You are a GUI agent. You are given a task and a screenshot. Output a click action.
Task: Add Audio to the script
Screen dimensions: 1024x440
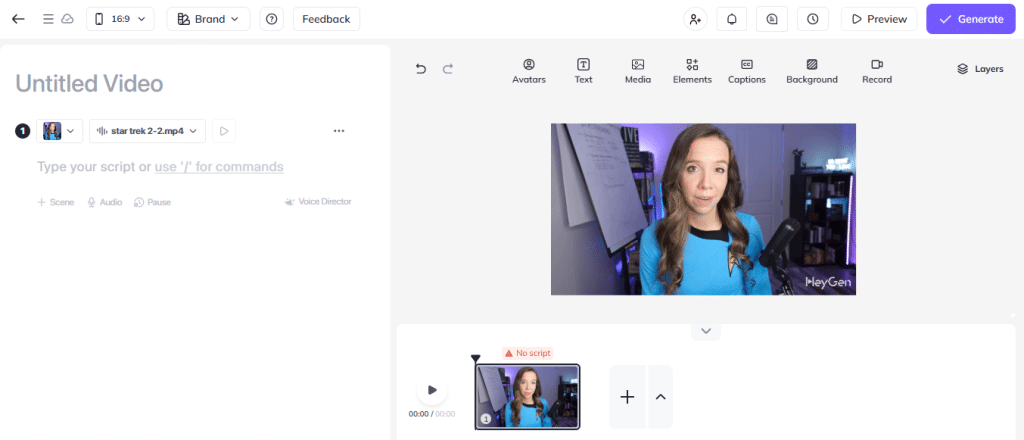[x=104, y=202]
